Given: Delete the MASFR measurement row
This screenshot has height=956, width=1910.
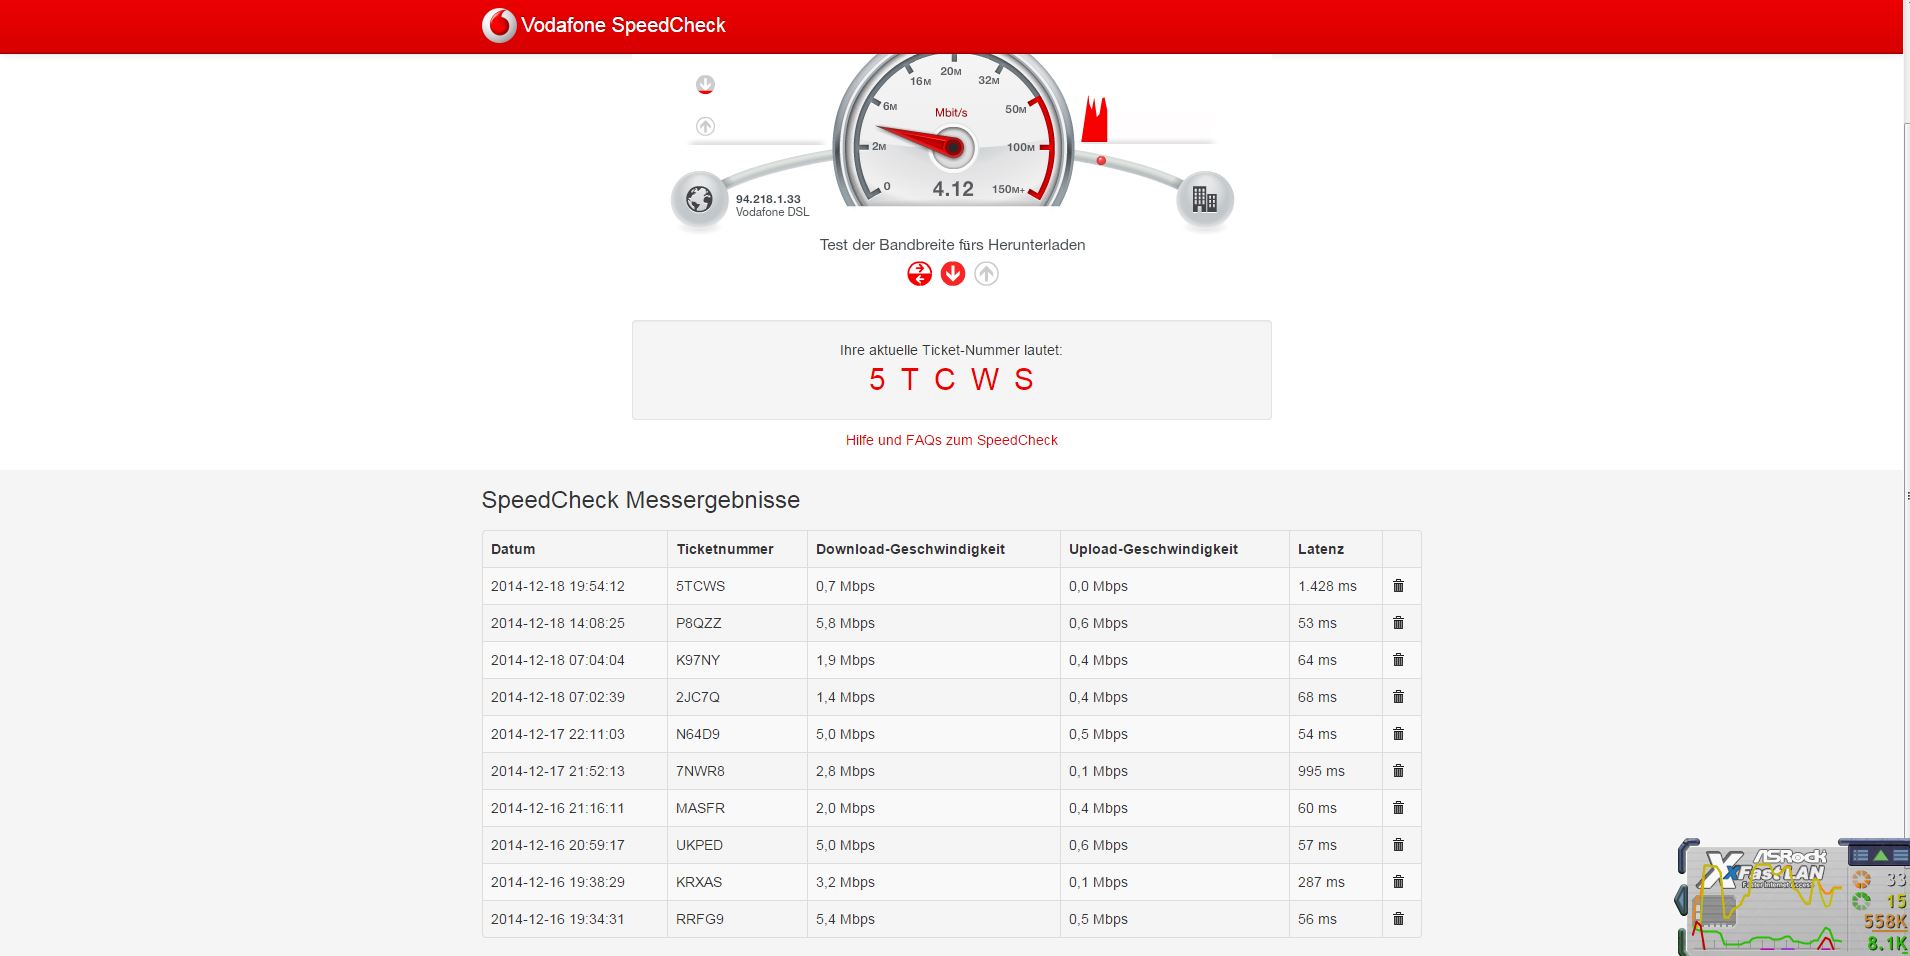Looking at the screenshot, I should click(x=1398, y=808).
